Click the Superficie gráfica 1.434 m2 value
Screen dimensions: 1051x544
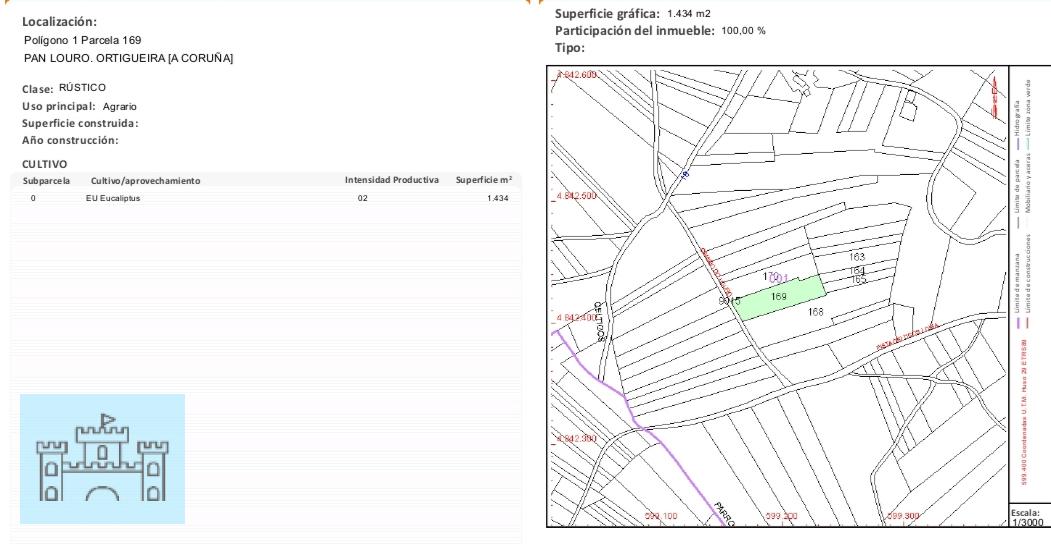[x=688, y=12]
